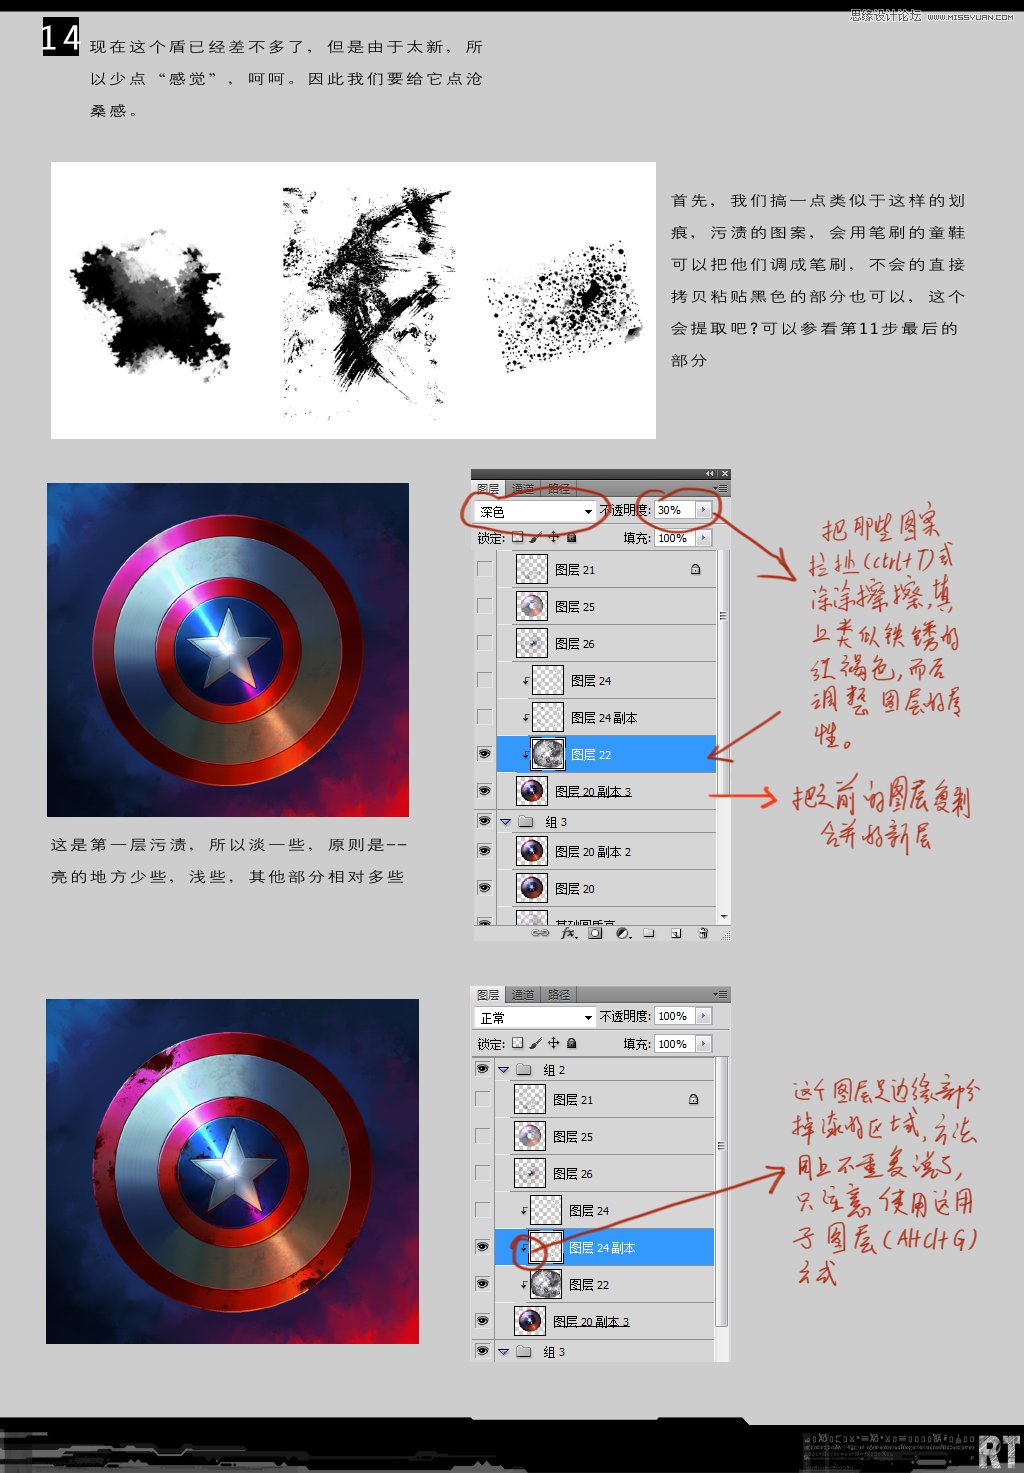Collapse the 深色 panel with double-arrow icon
This screenshot has height=1473, width=1024.
[x=710, y=474]
